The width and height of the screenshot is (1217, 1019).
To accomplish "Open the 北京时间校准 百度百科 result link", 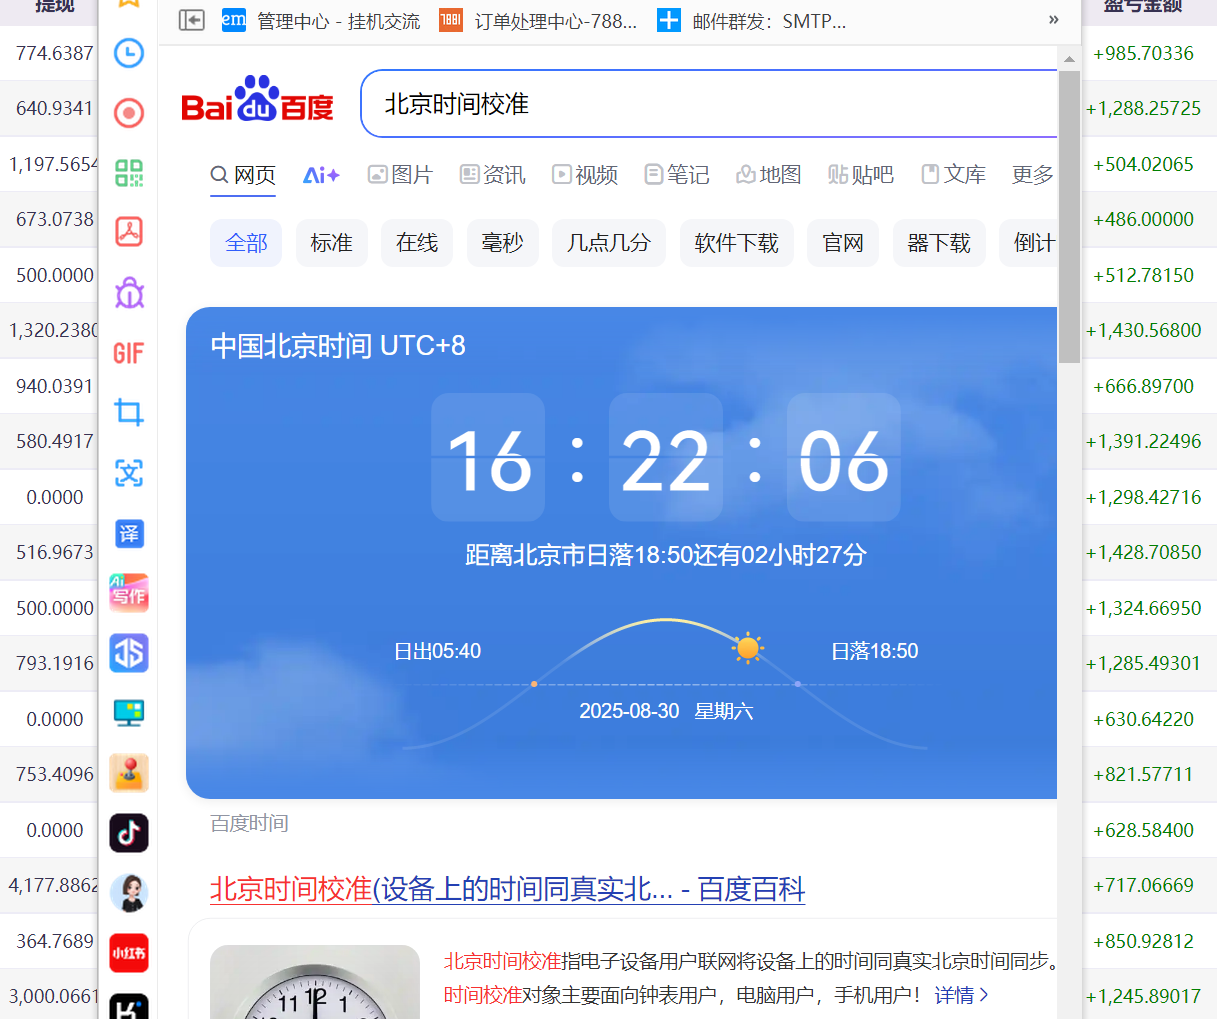I will (507, 889).
